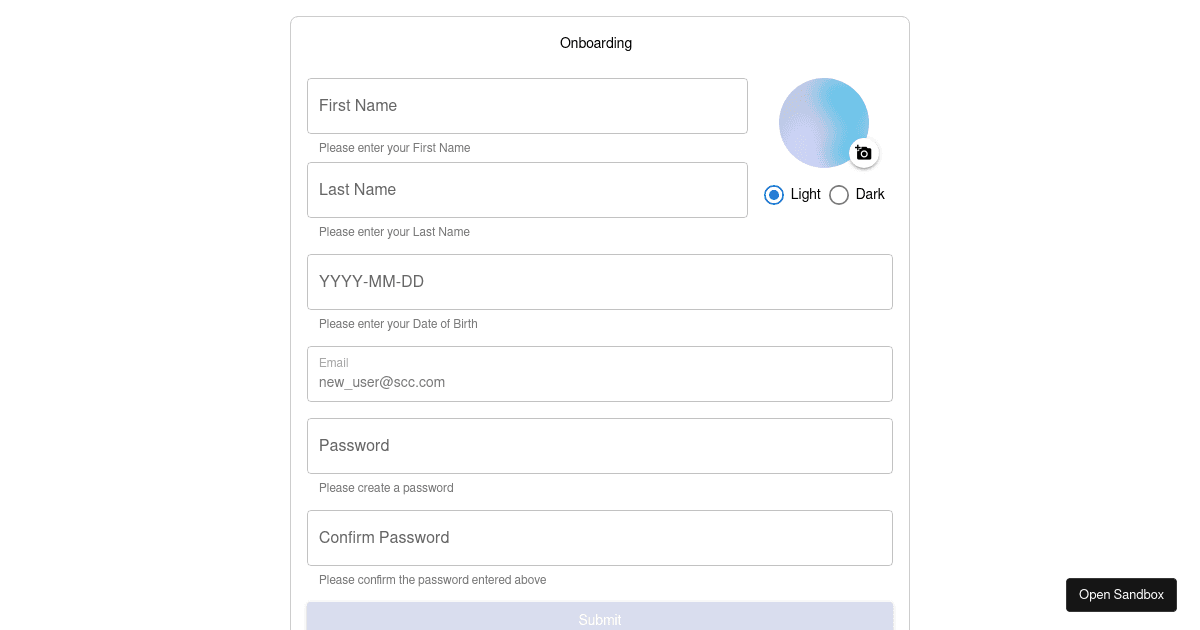This screenshot has width=1200, height=630.
Task: Click the 'Please enter your Last Name' hint
Action: pos(394,232)
